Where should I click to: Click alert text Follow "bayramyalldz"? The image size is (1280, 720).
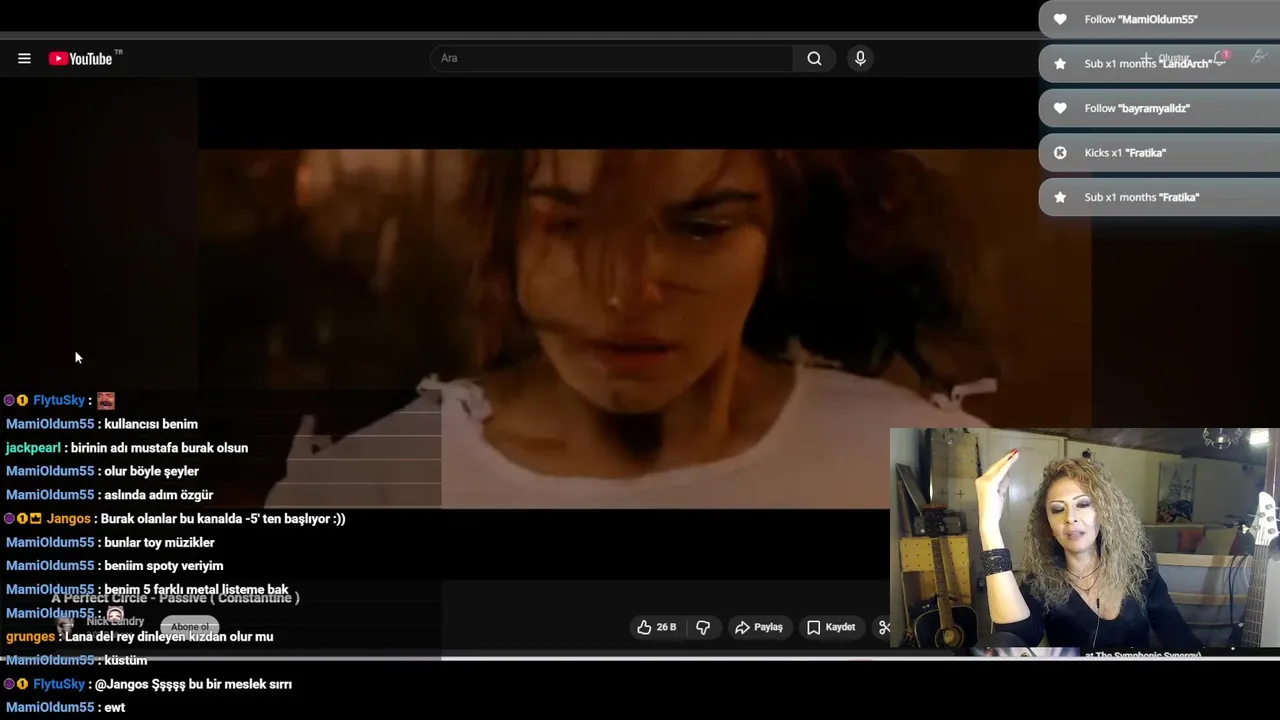(x=1137, y=108)
